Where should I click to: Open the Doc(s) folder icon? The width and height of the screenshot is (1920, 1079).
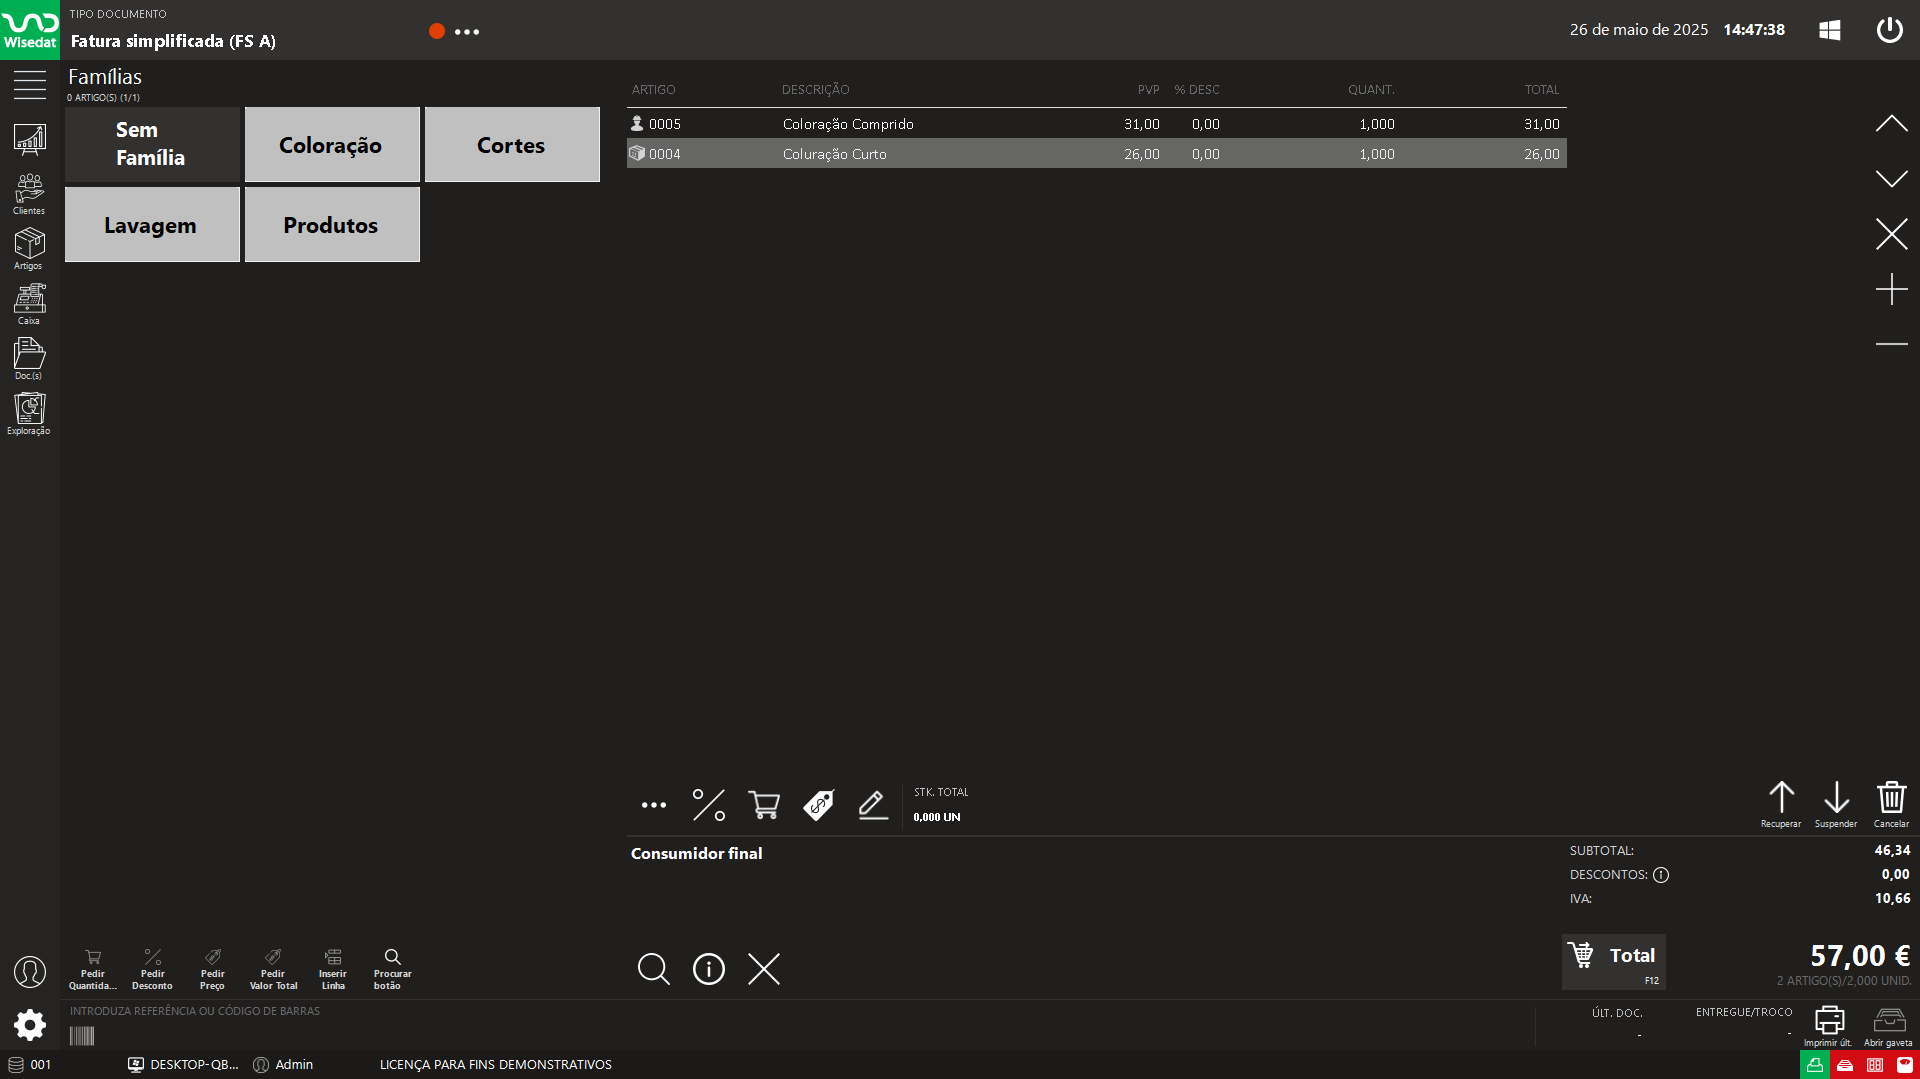[x=29, y=358]
